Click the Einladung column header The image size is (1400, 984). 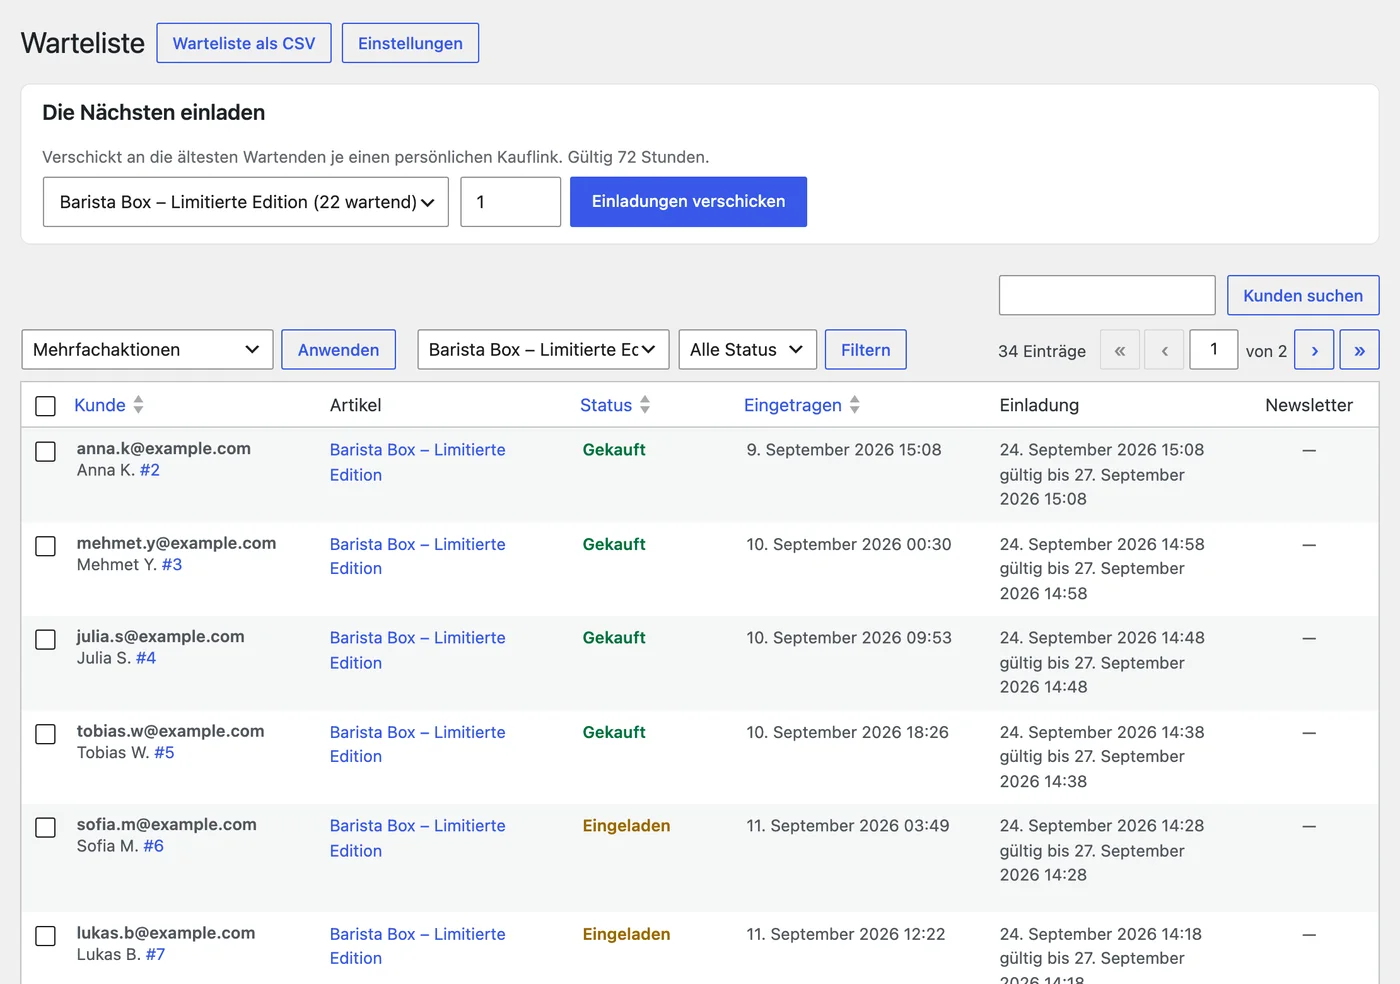pos(1039,405)
